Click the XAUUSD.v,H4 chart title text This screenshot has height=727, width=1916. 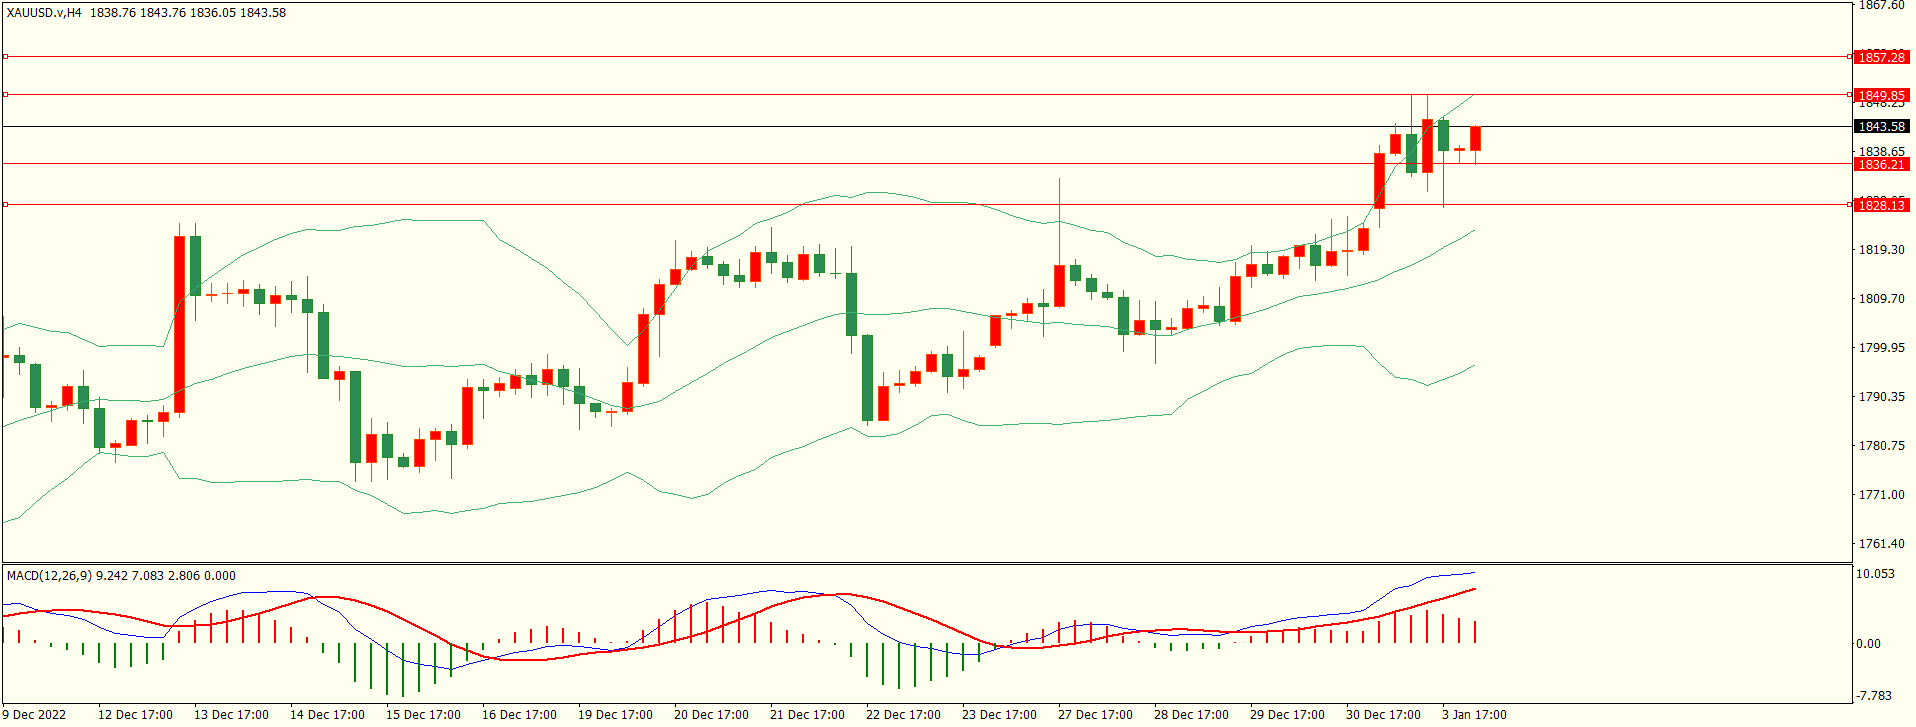point(44,13)
